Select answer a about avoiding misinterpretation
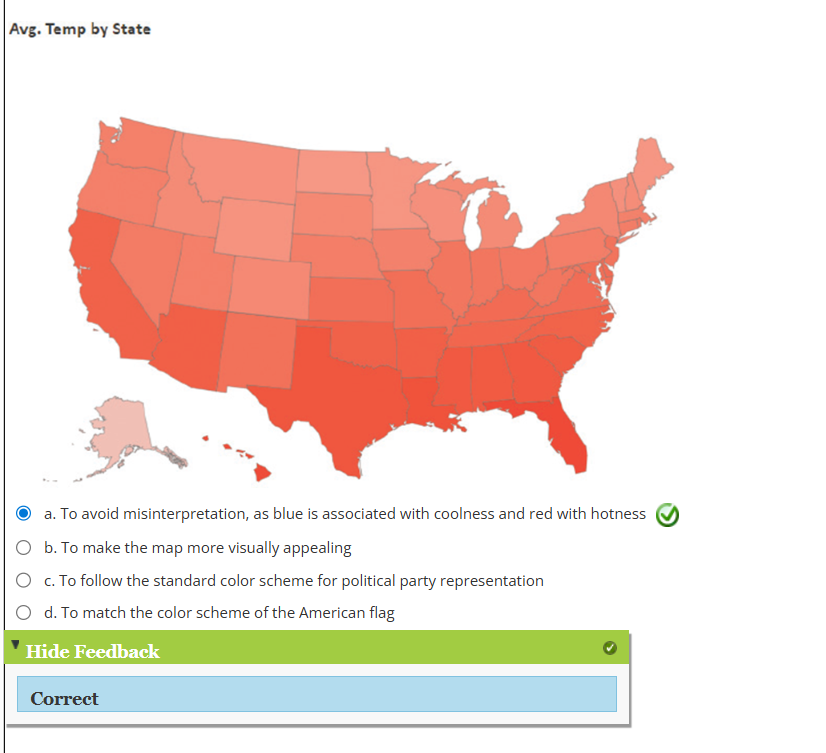The height and width of the screenshot is (753, 826). (24, 514)
